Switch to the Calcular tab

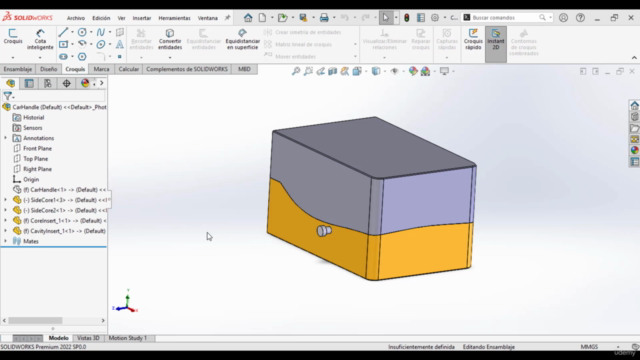[x=129, y=69]
